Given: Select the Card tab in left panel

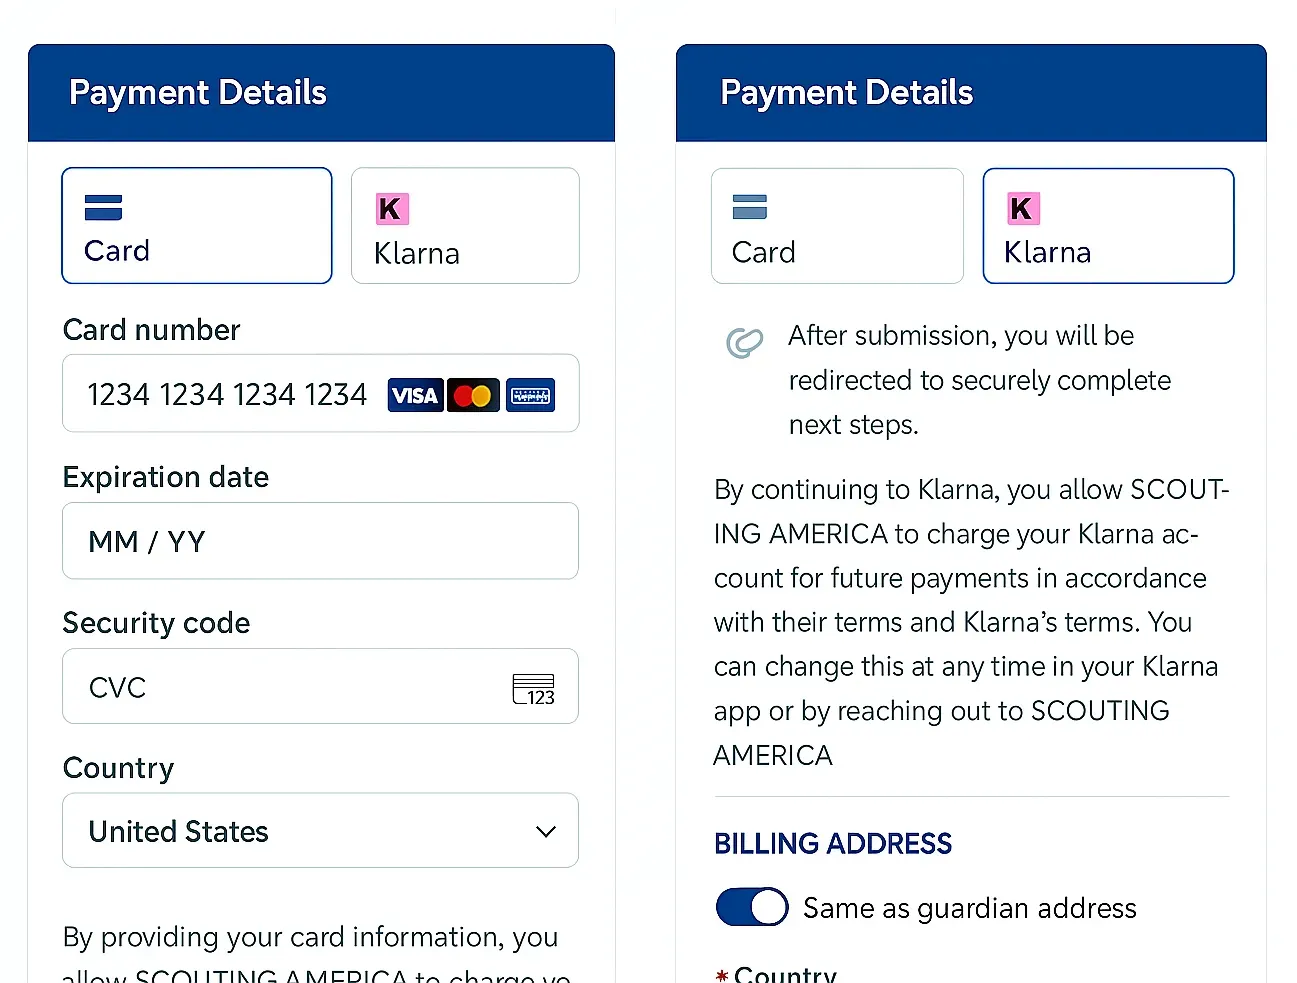Looking at the screenshot, I should coord(197,226).
